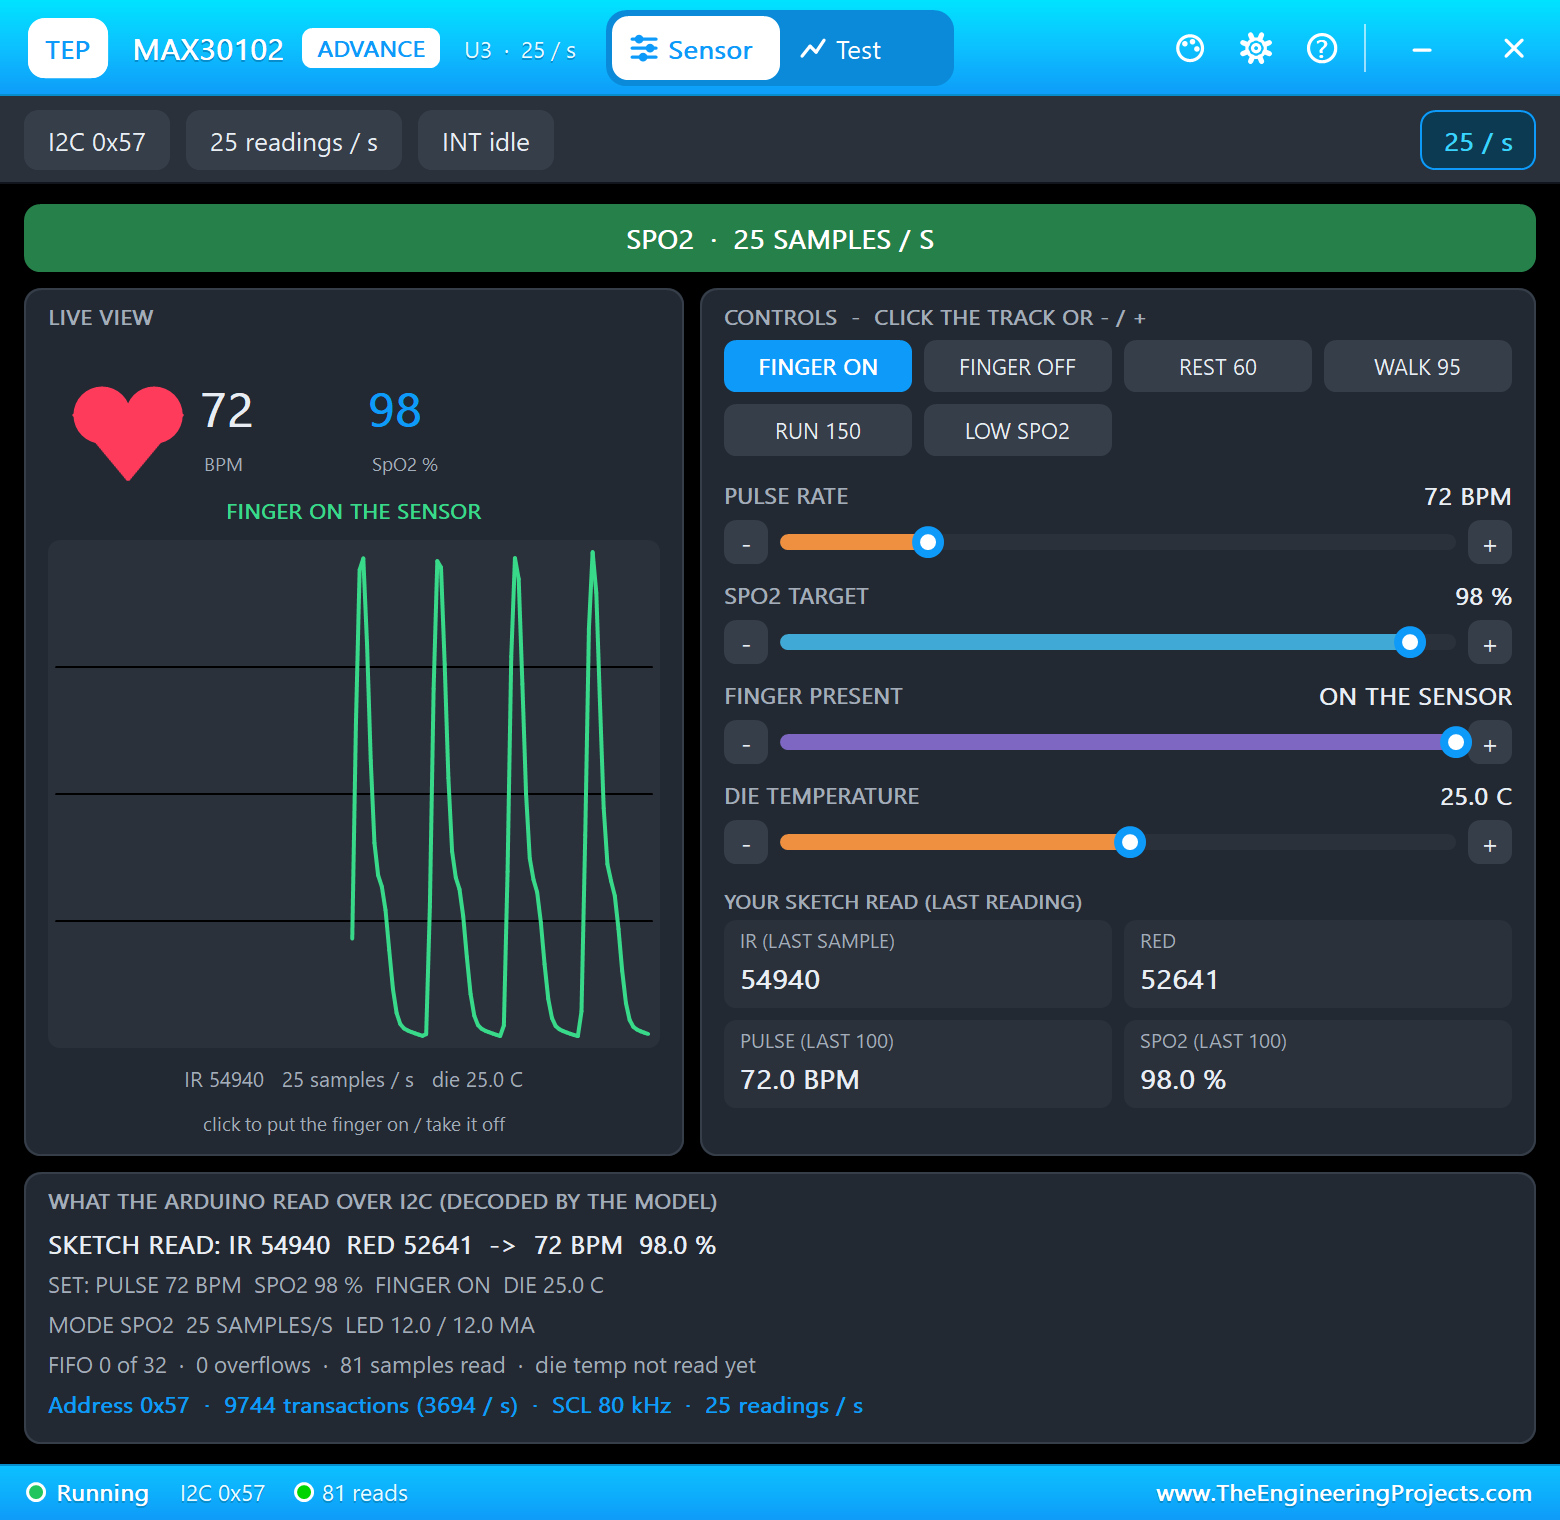This screenshot has width=1560, height=1520.
Task: Choose the WALK 95 preset
Action: 1418,366
